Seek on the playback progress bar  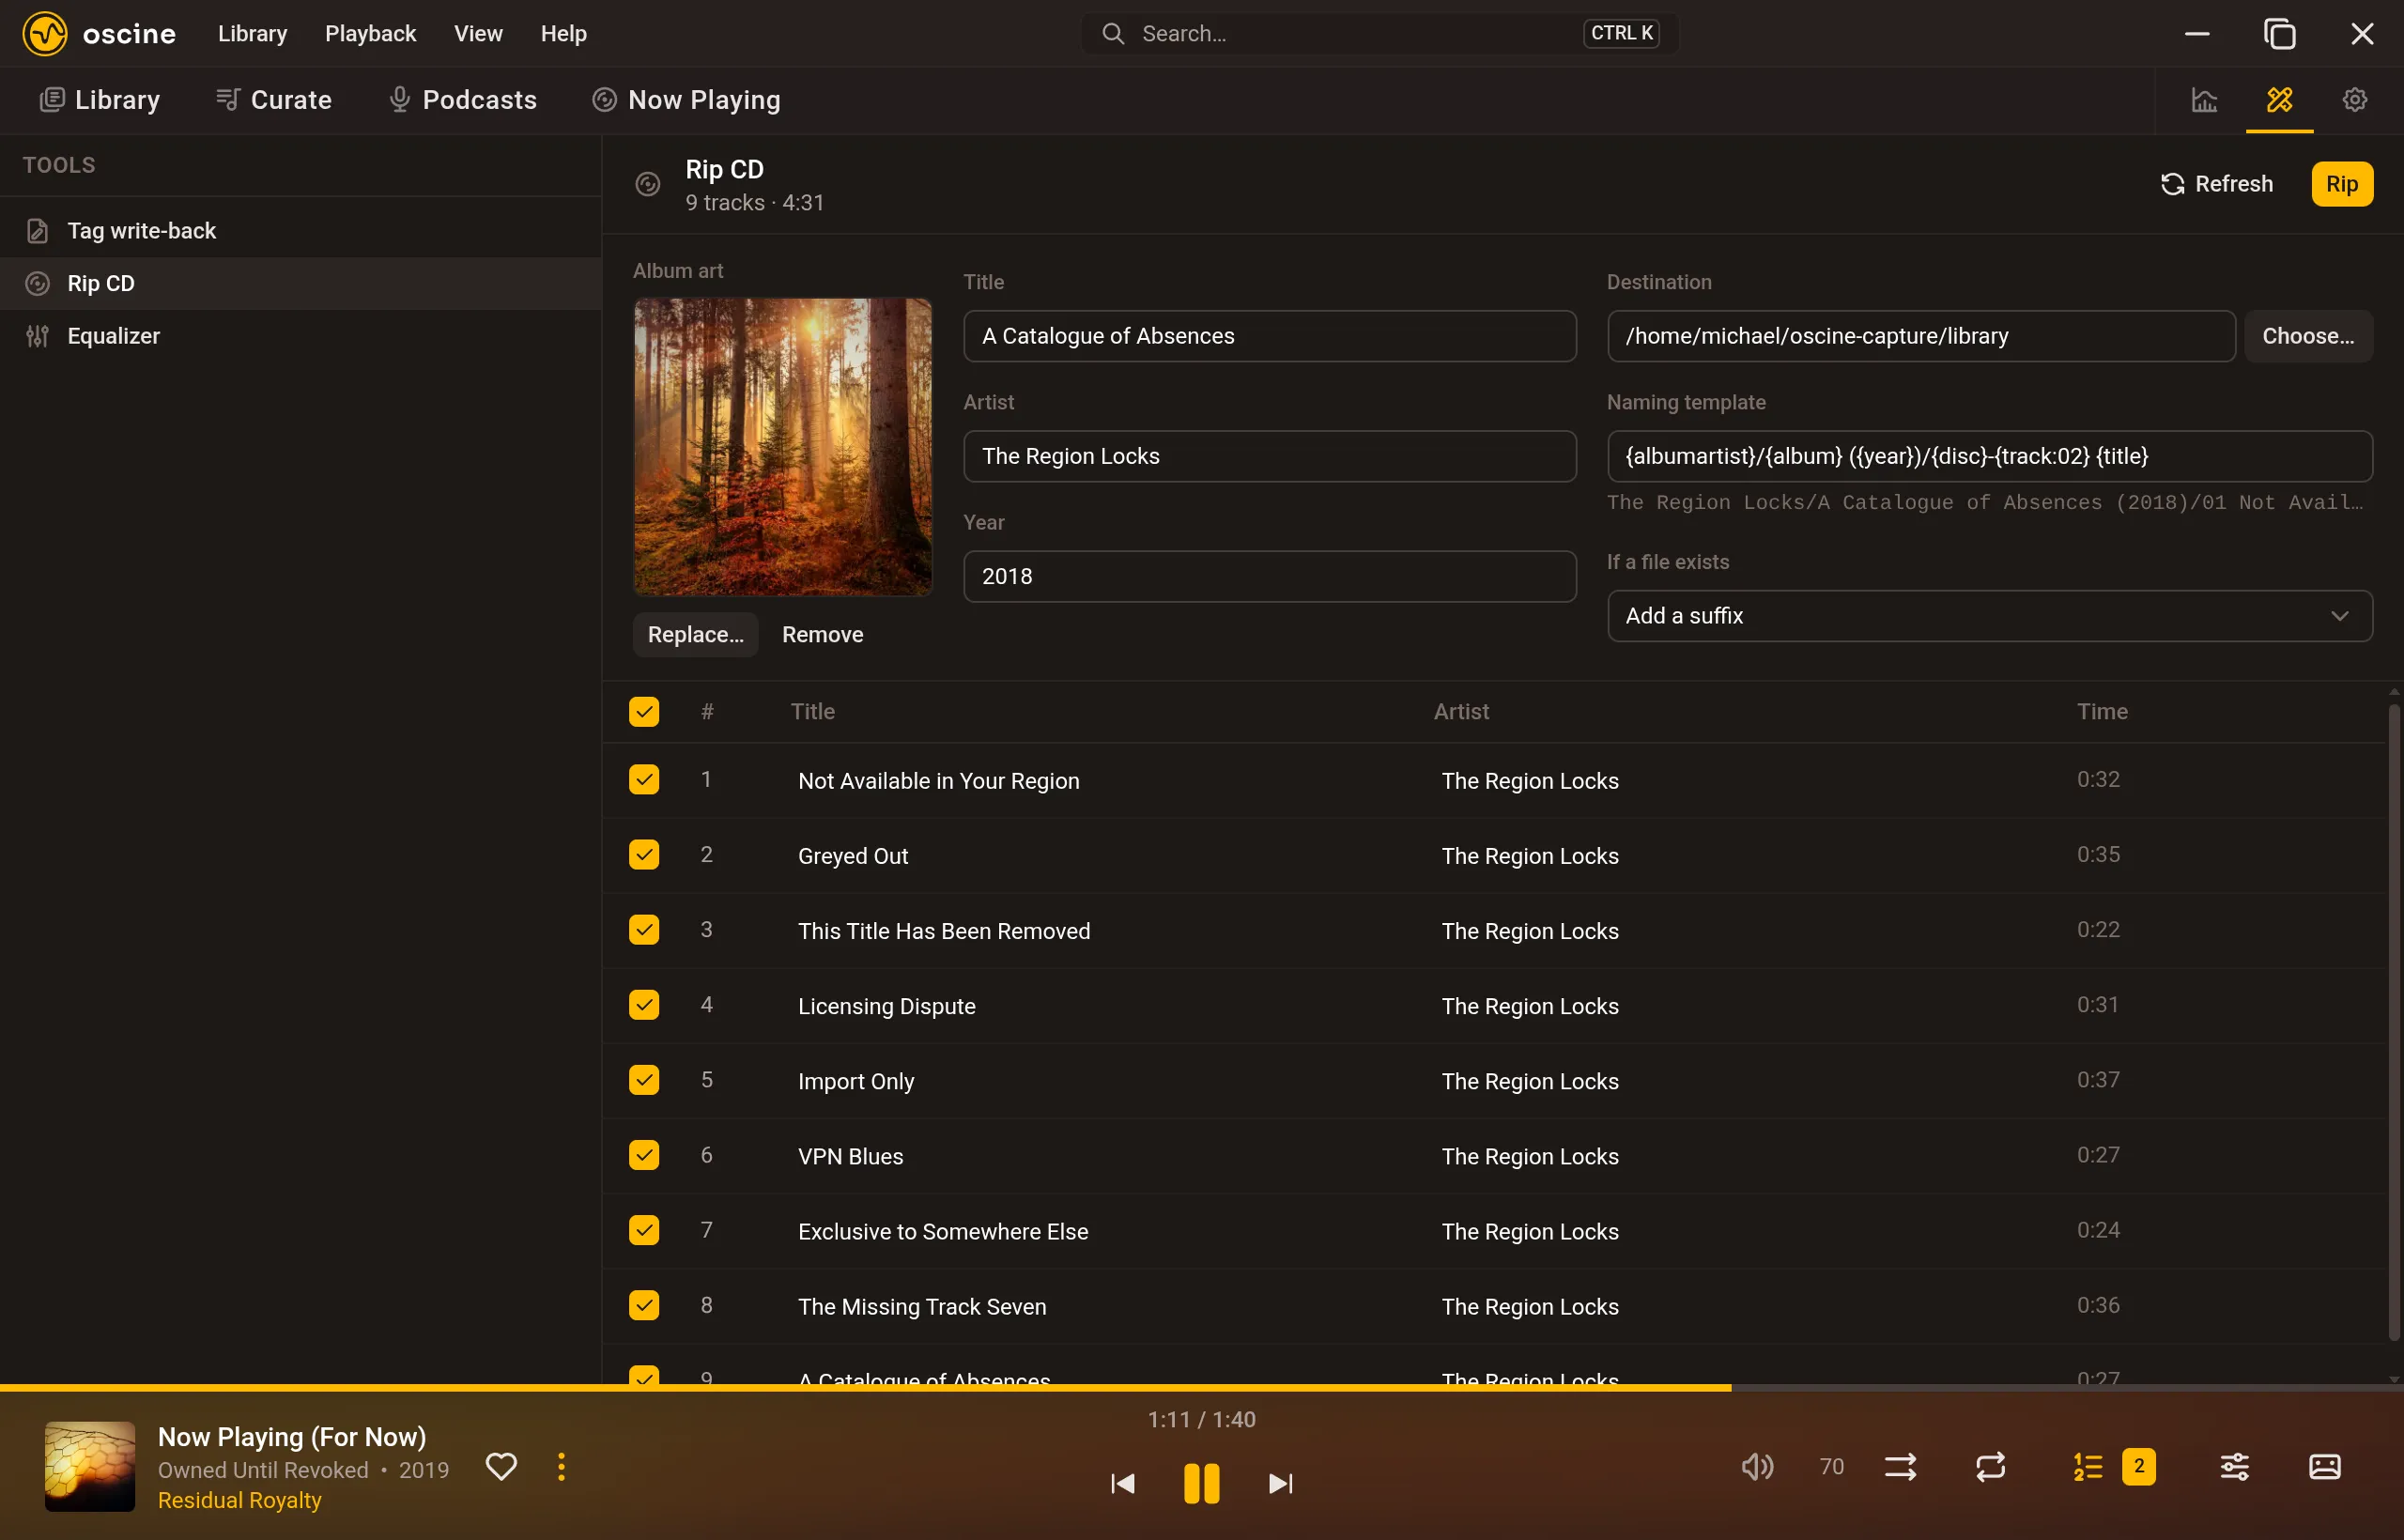pyautogui.click(x=1201, y=1388)
